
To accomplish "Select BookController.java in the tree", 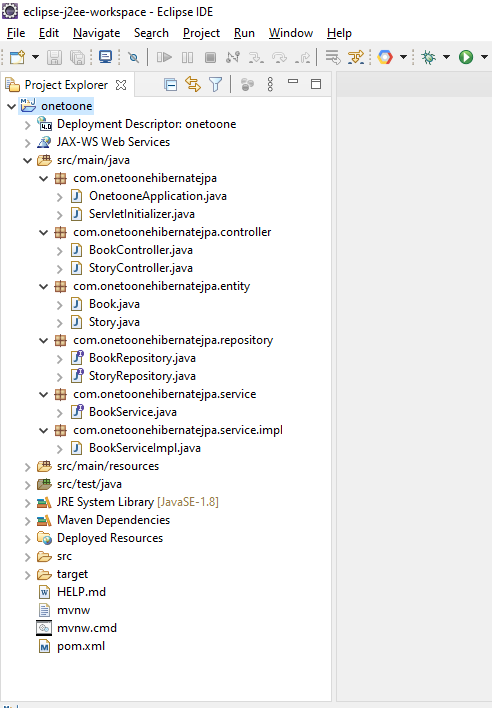I will click(141, 250).
